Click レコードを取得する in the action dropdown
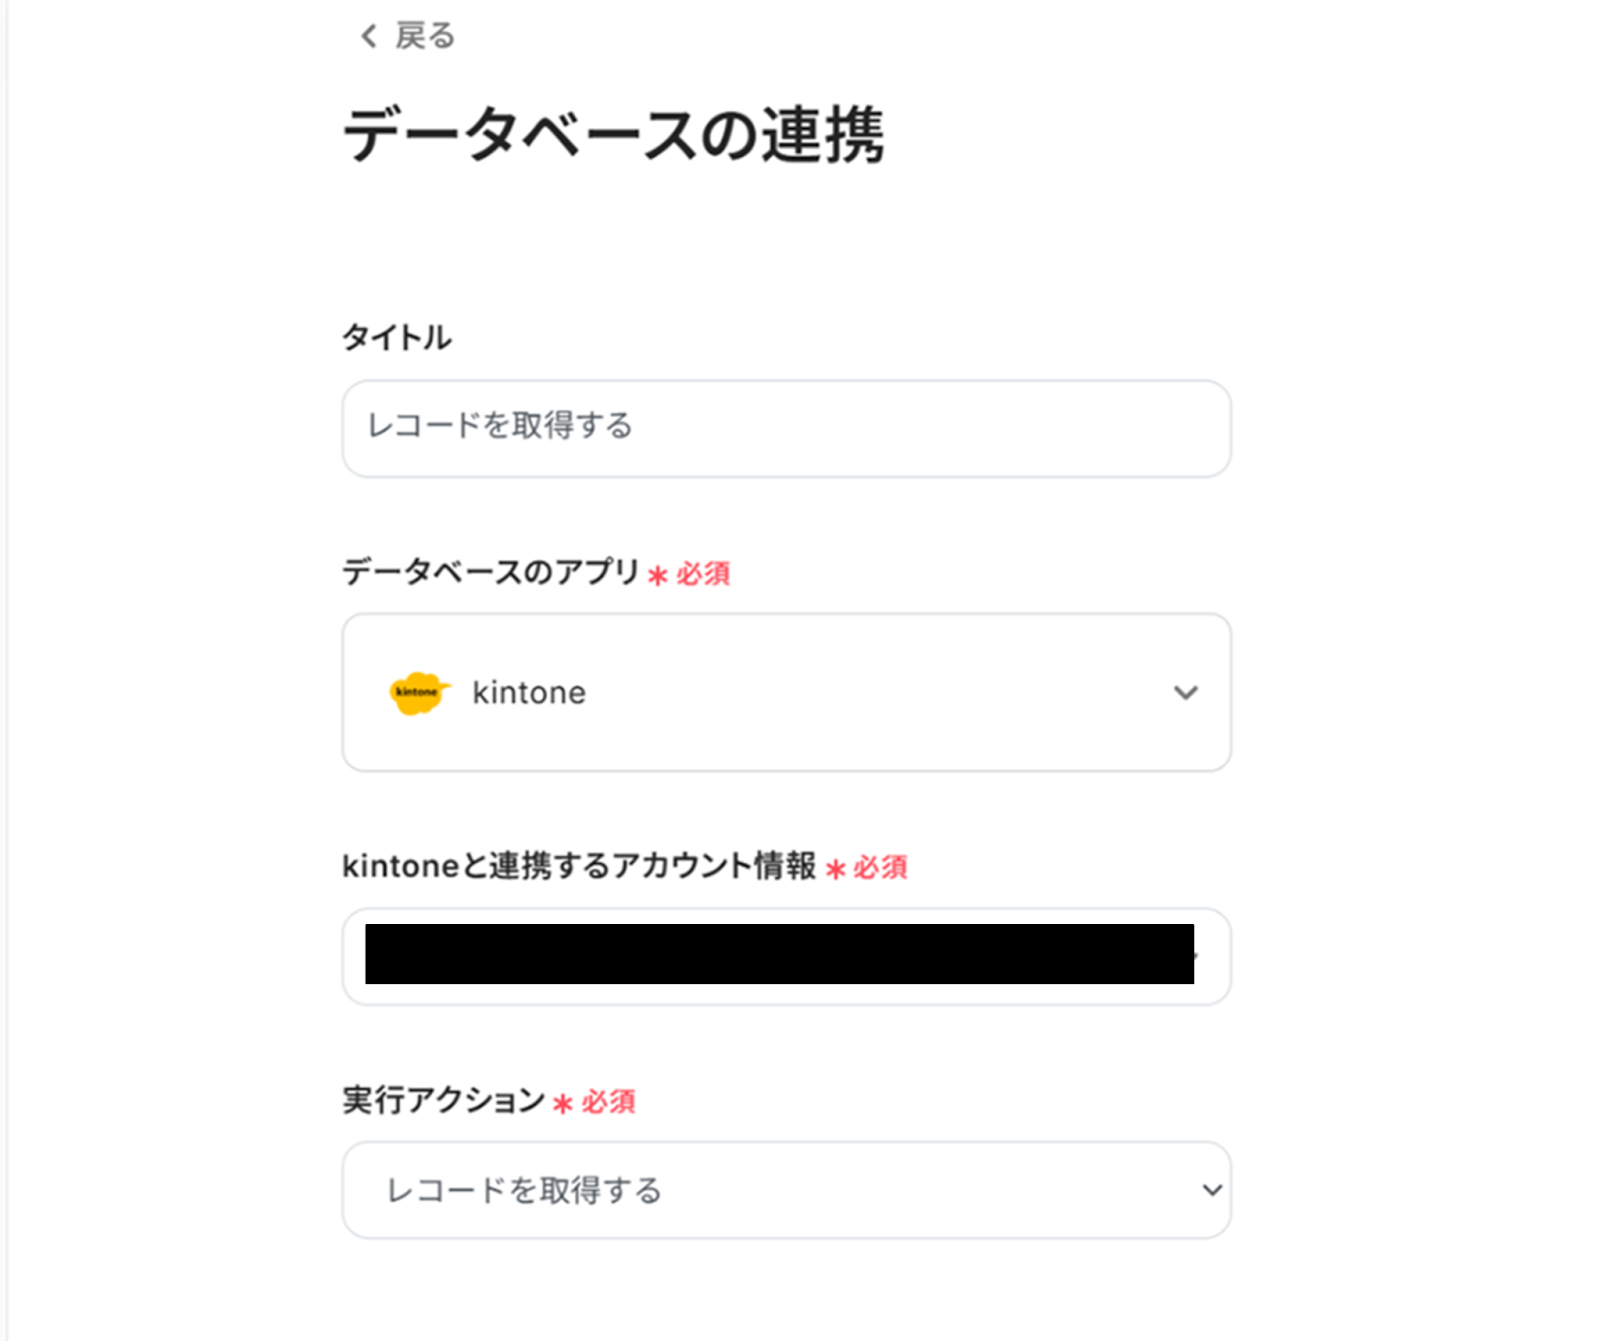The height and width of the screenshot is (1341, 1600). click(524, 1190)
